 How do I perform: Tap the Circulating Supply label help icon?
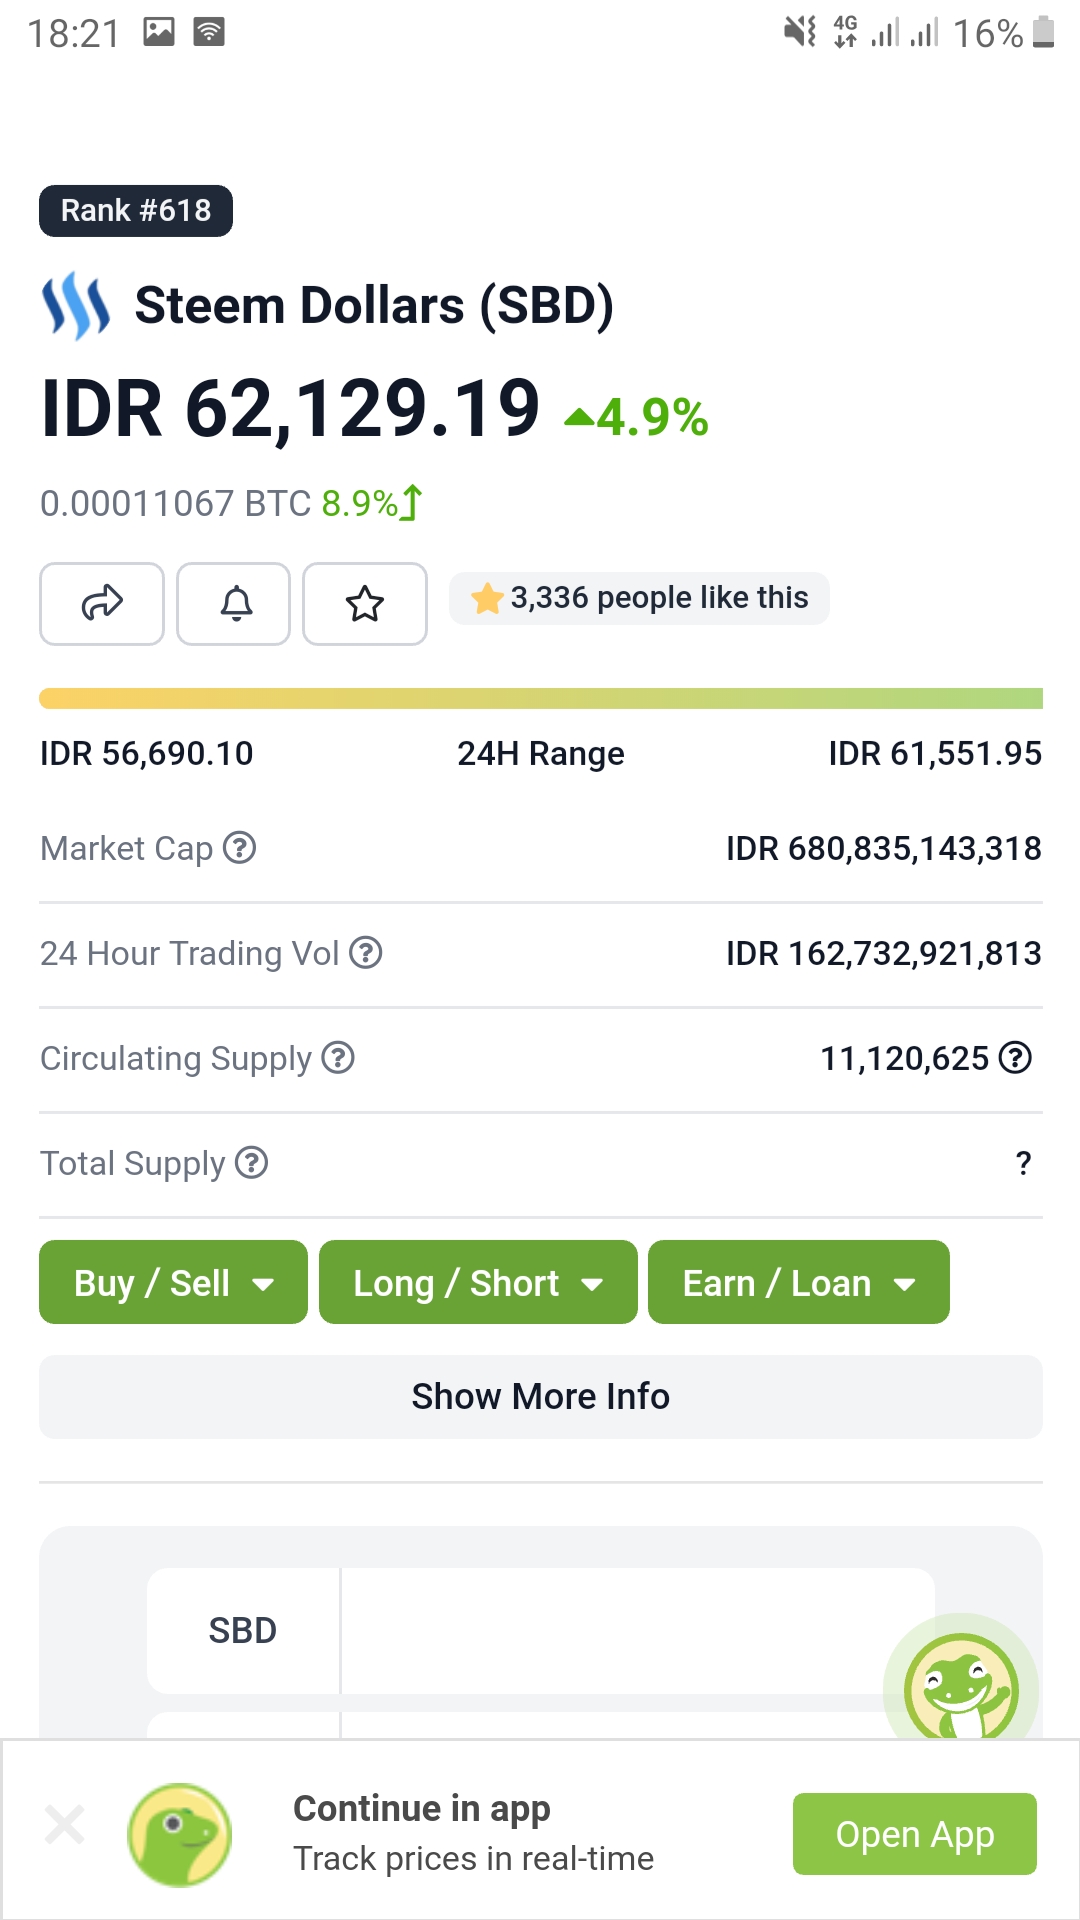pos(338,1058)
